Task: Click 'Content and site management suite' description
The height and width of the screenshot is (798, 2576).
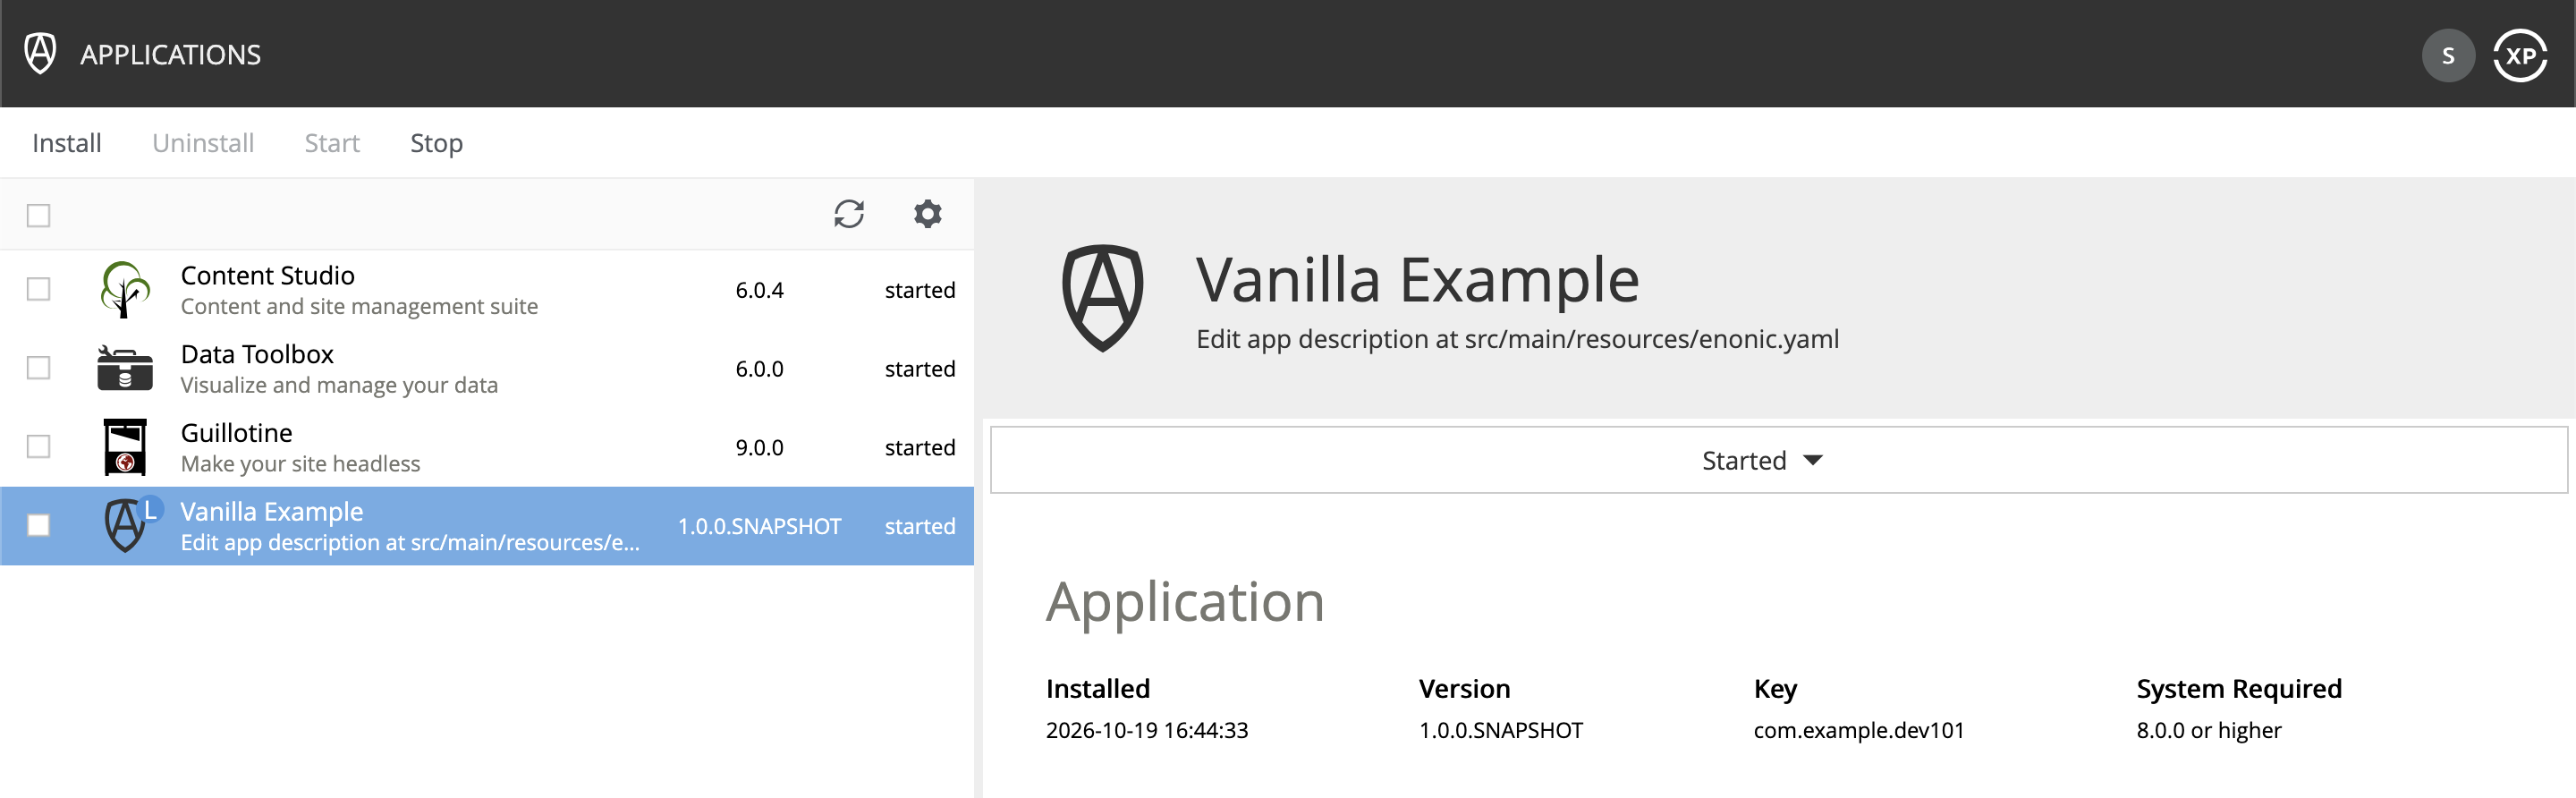Action: (359, 306)
